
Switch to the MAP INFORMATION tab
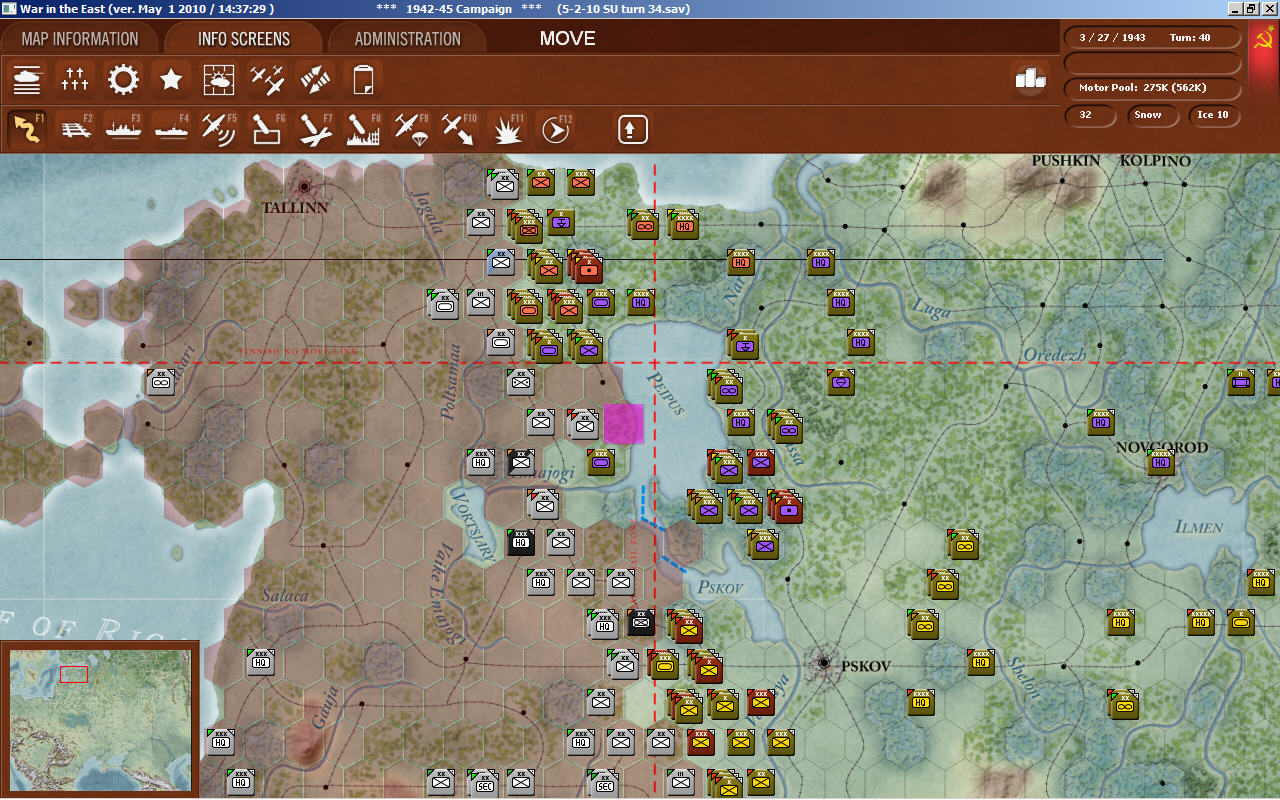[80, 39]
